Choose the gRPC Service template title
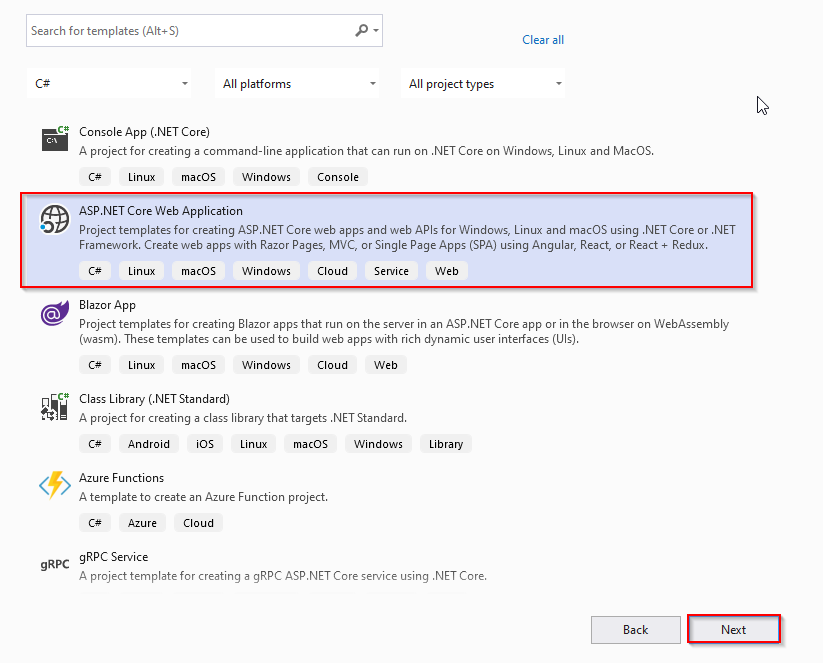 click(113, 557)
